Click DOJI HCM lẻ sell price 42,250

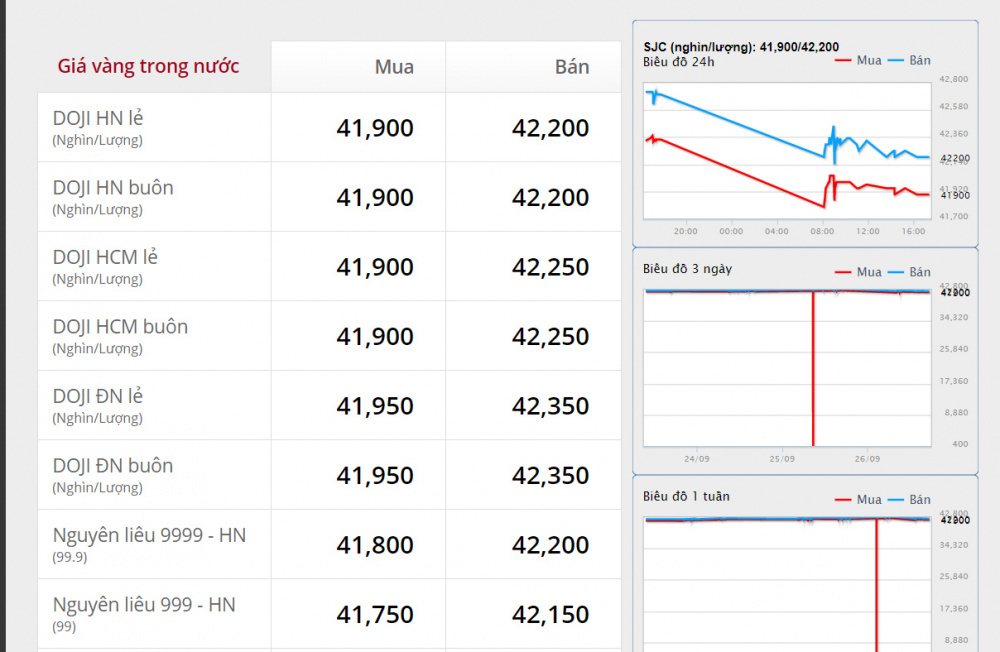pos(550,267)
